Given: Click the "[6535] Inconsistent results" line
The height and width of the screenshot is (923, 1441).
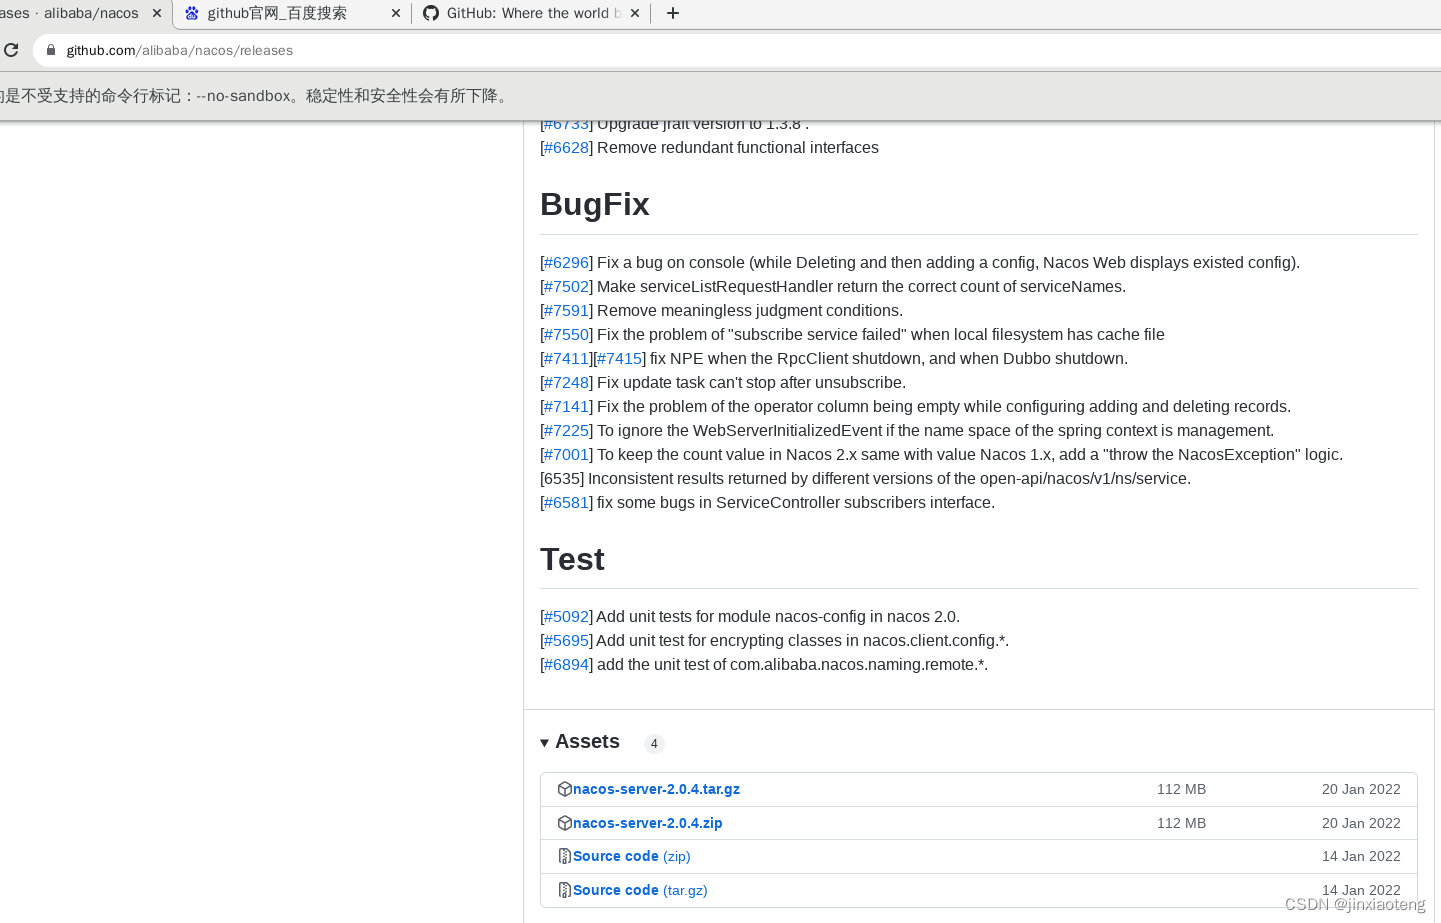Looking at the screenshot, I should click(865, 478).
